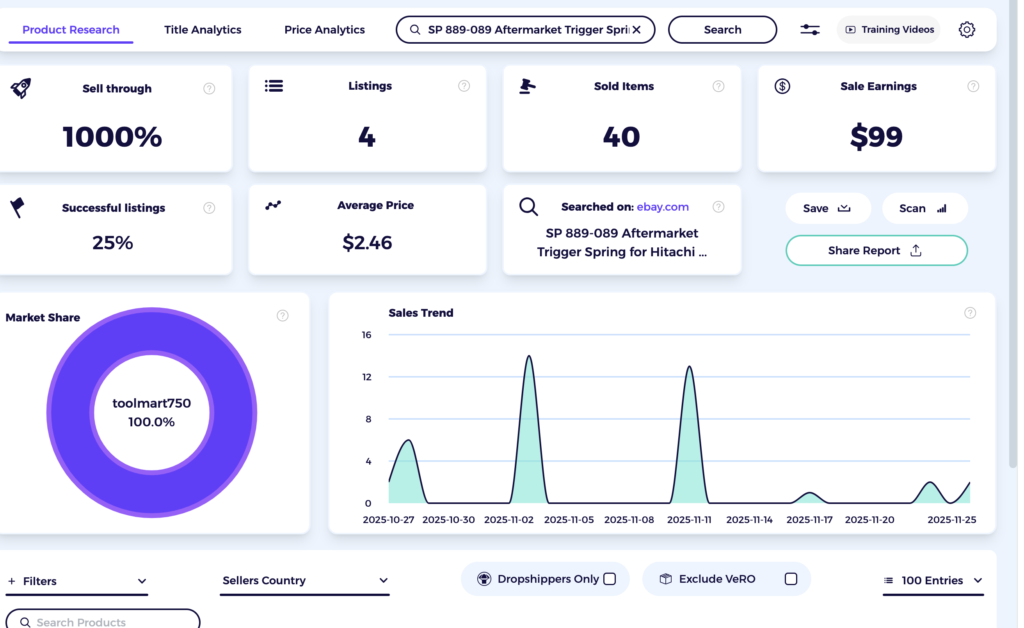Image resolution: width=1024 pixels, height=628 pixels.
Task: Switch to the Title Analytics tab
Action: point(202,29)
